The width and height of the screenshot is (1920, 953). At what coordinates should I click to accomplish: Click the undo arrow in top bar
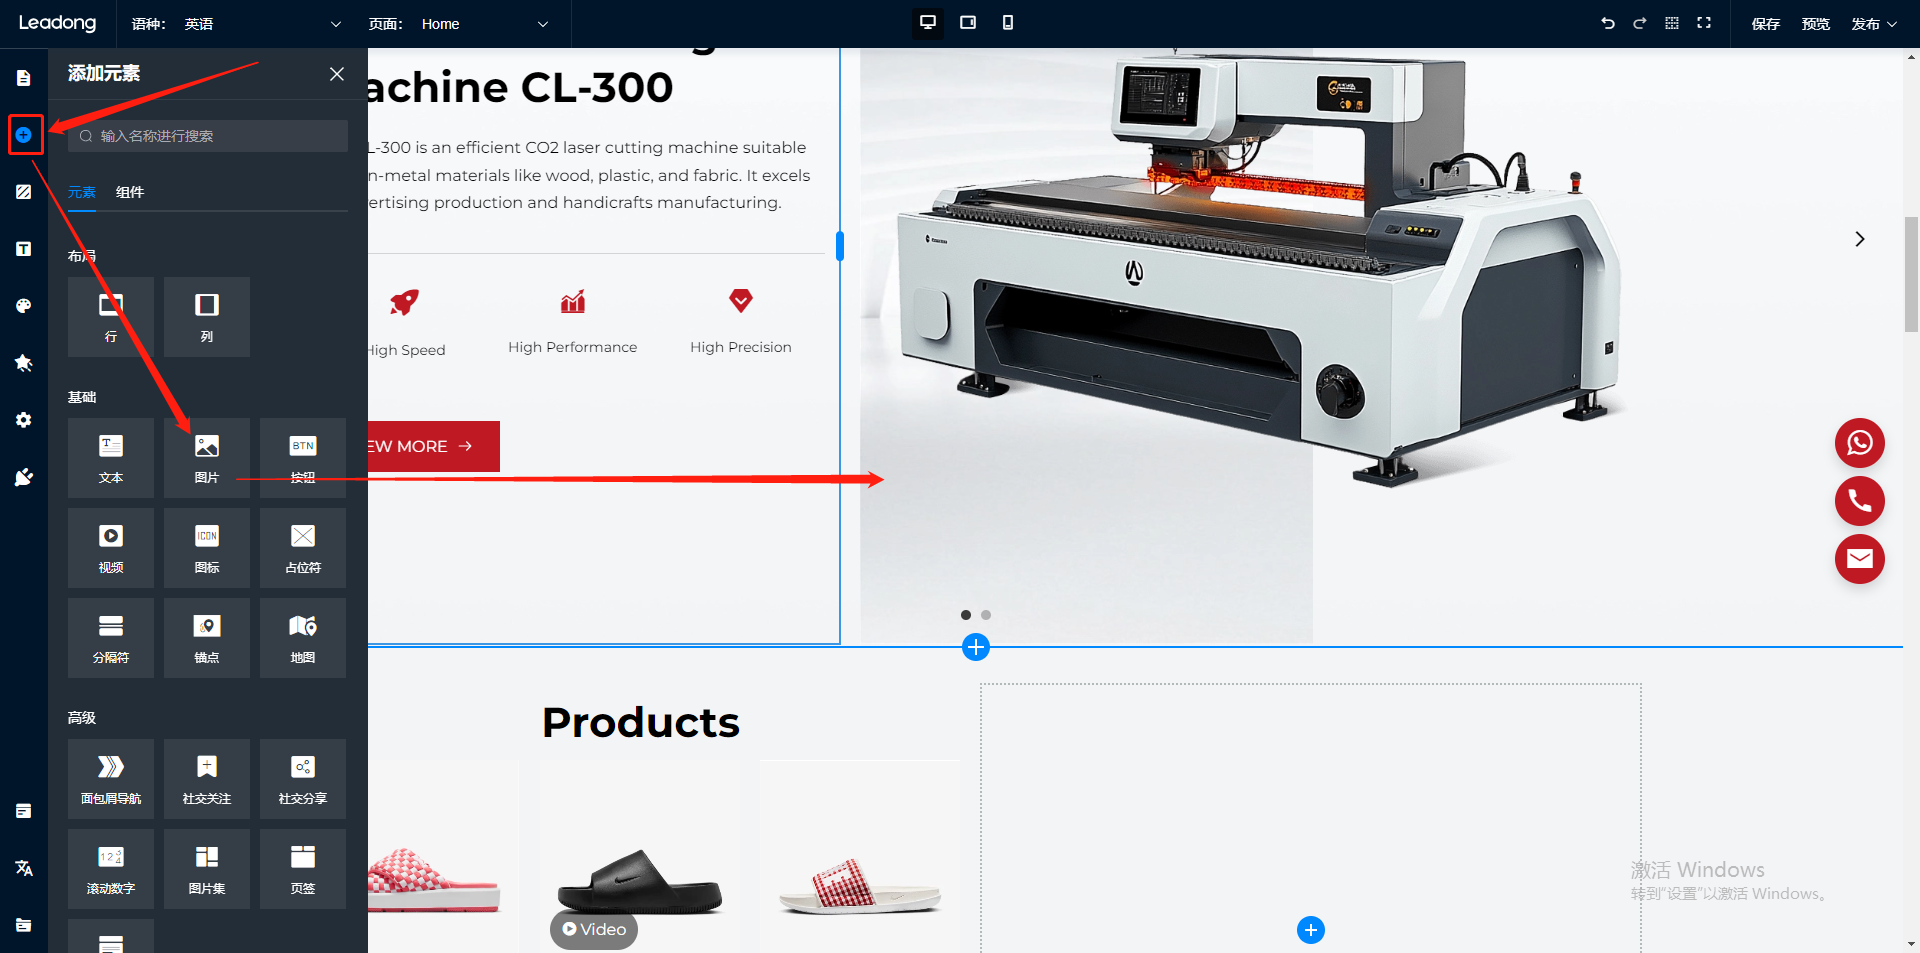click(1608, 23)
